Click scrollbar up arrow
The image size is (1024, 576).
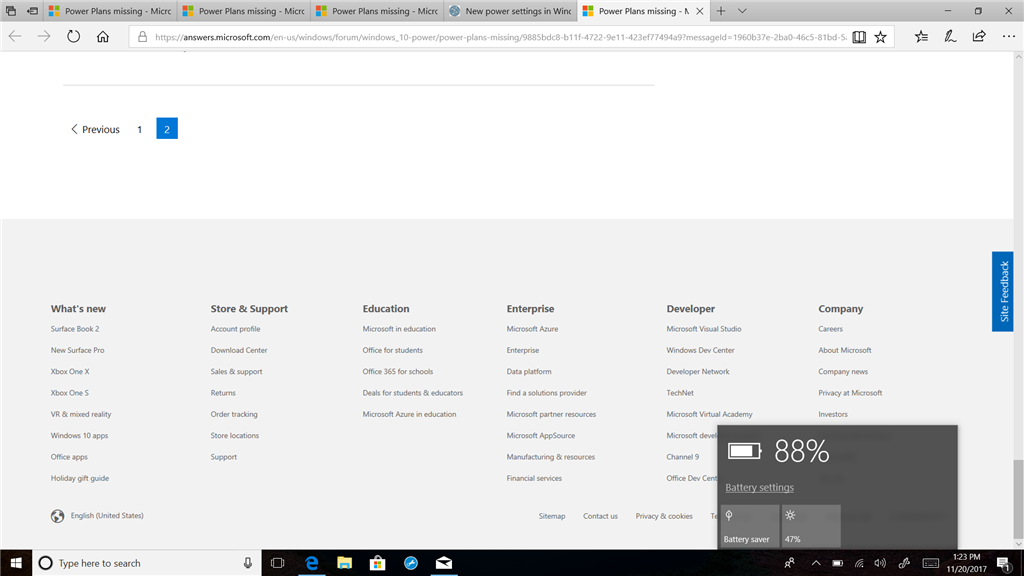point(1018,57)
